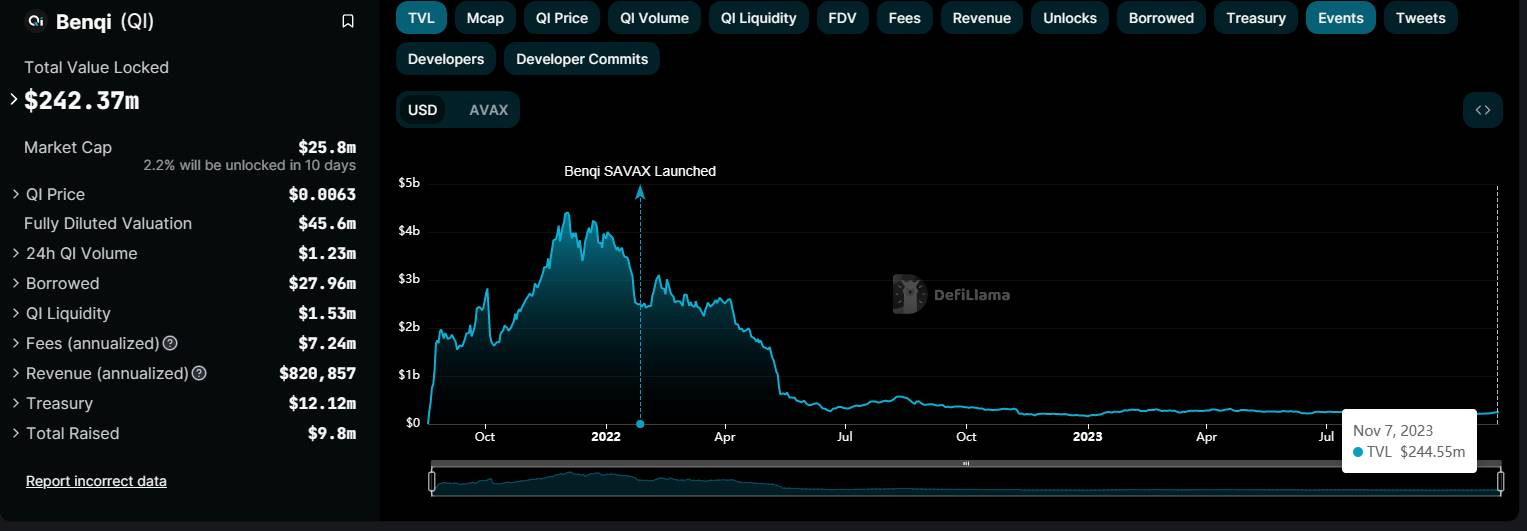Switch chart denomination to AVAX
The image size is (1527, 531).
pyautogui.click(x=489, y=110)
